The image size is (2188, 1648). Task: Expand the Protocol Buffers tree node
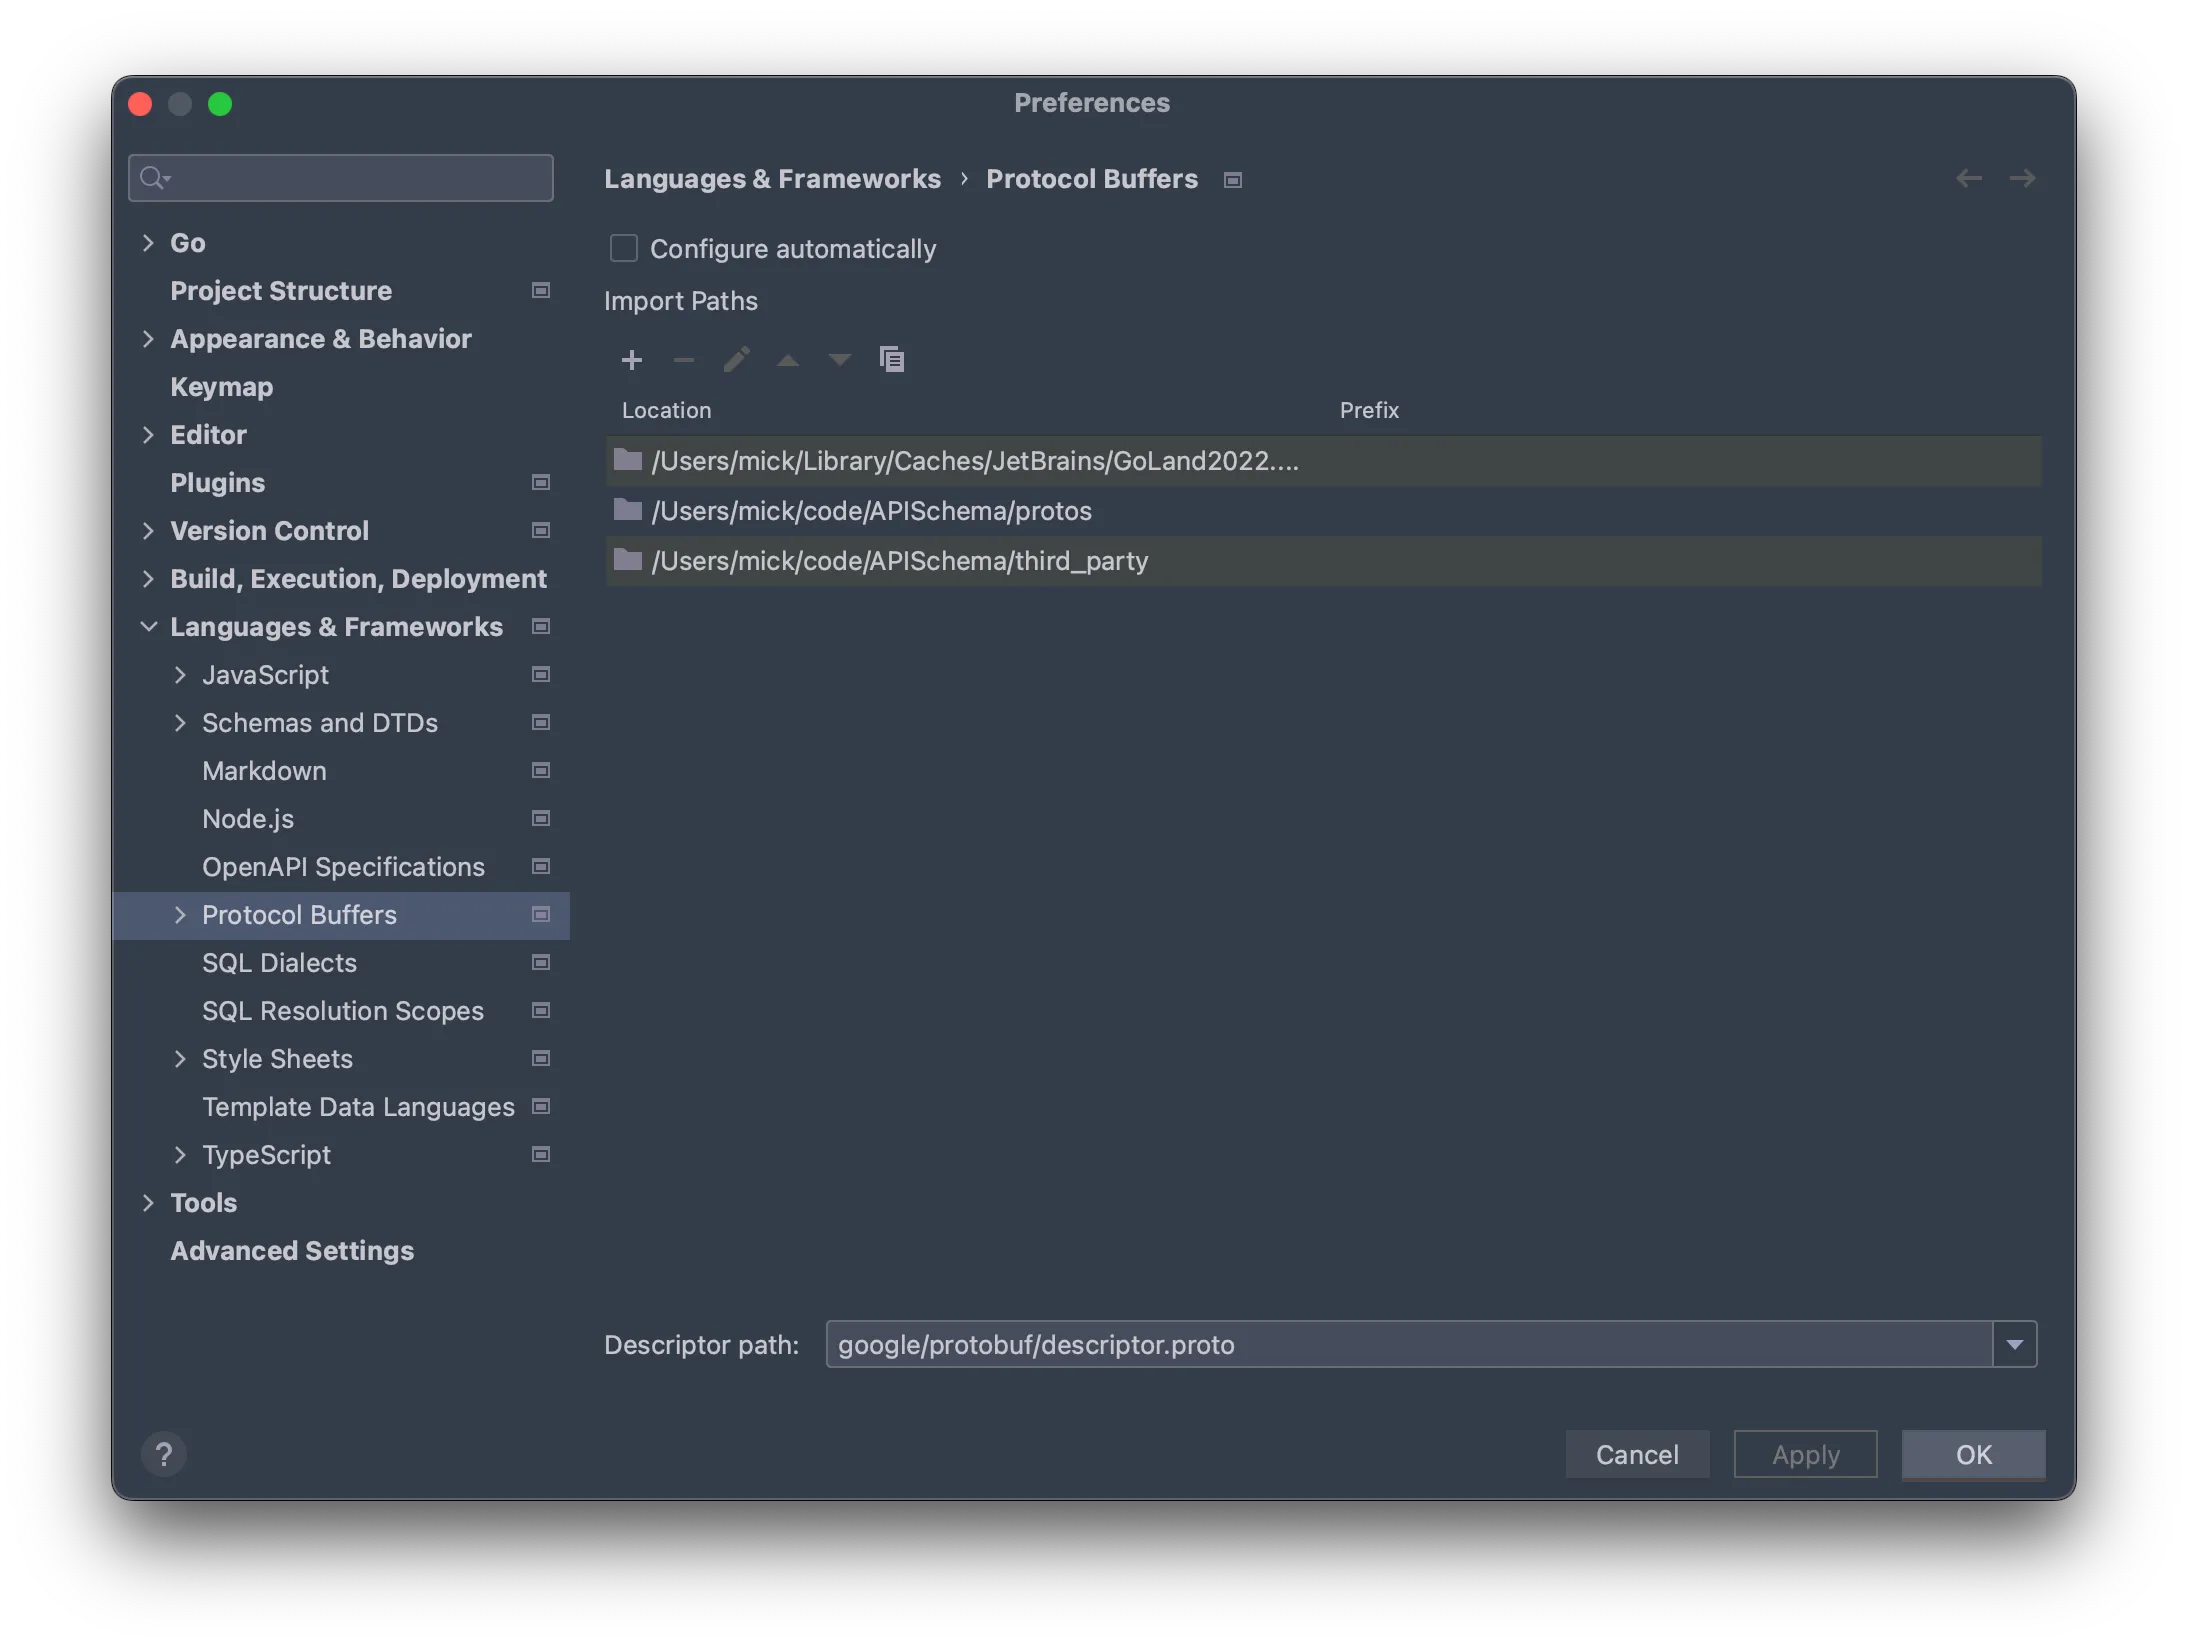click(180, 915)
